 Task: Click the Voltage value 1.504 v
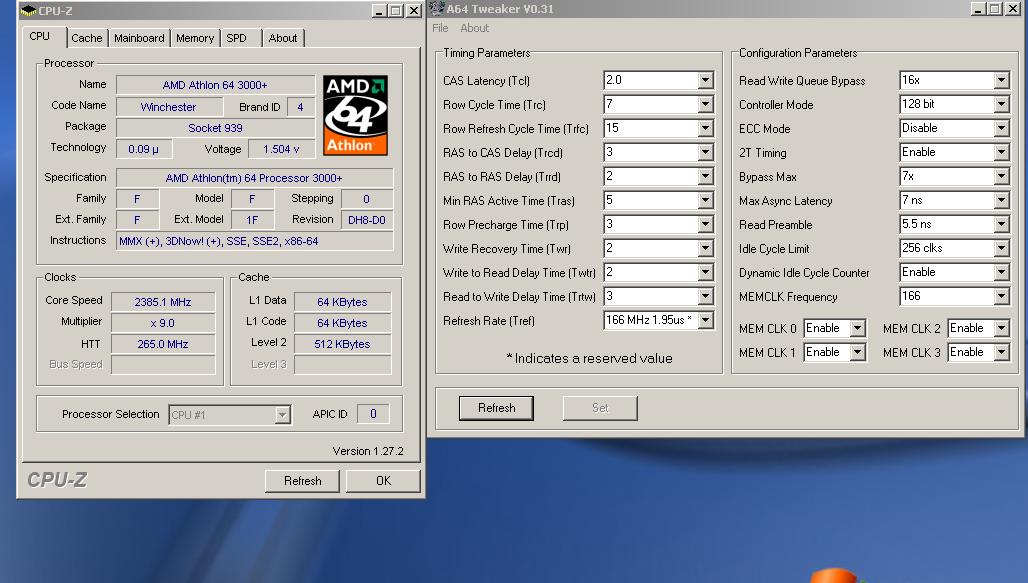[x=281, y=149]
